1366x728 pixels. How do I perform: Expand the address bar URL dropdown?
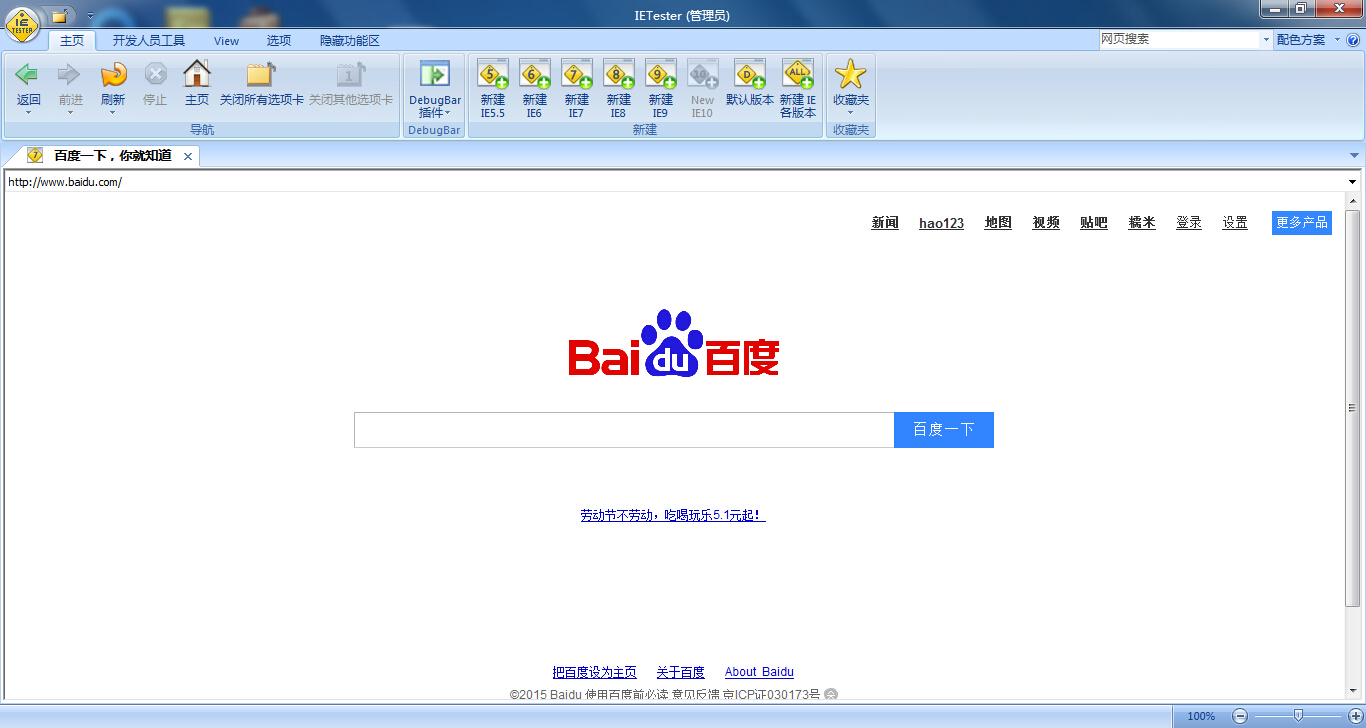(x=1352, y=182)
